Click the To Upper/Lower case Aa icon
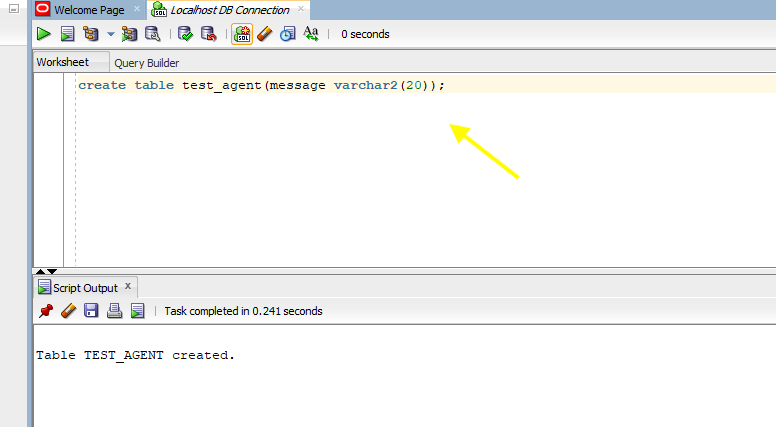 [311, 34]
